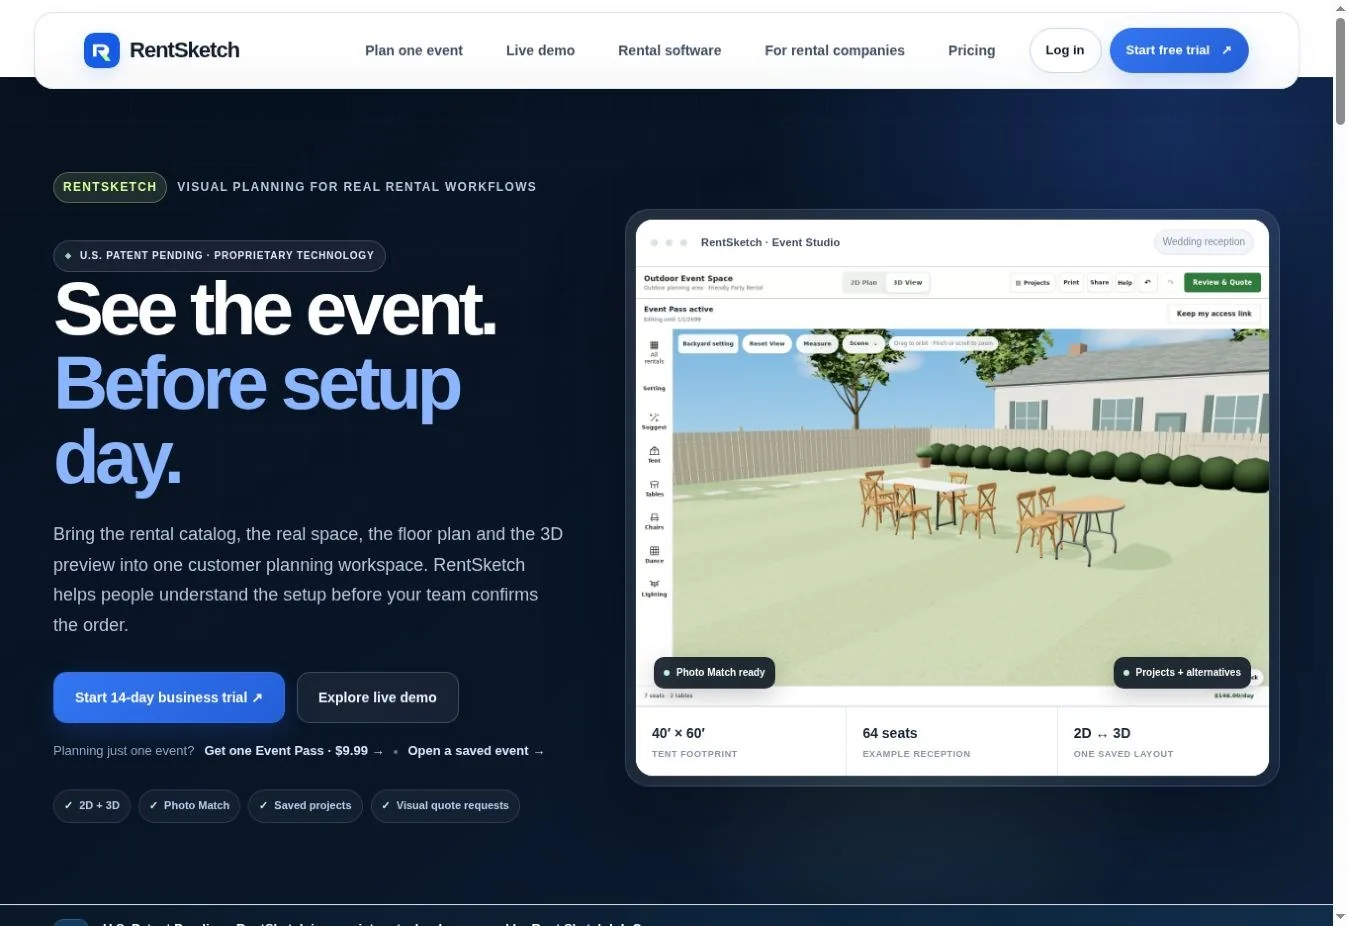Open the Projects list button

[1033, 282]
